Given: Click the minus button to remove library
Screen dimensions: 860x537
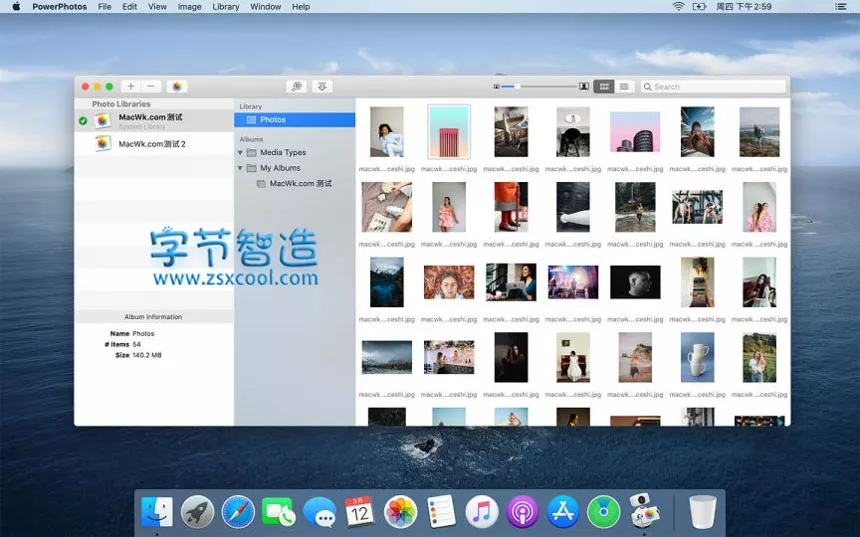Looking at the screenshot, I should [x=150, y=87].
